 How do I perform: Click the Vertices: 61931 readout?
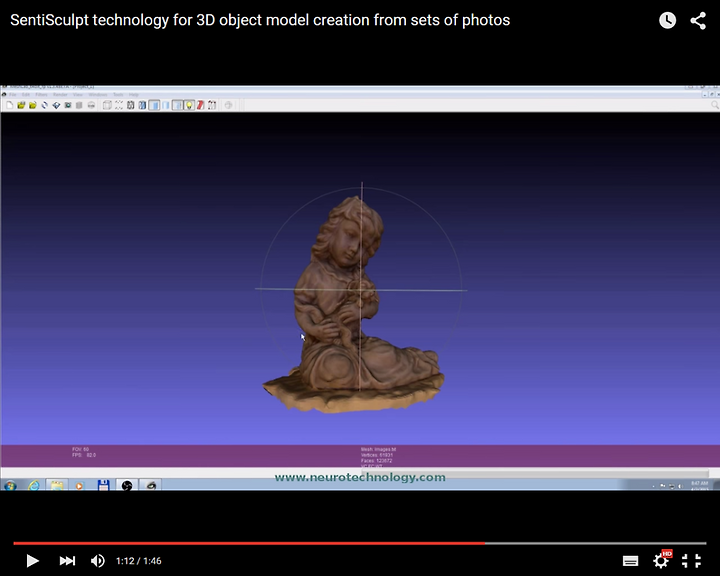coord(377,455)
